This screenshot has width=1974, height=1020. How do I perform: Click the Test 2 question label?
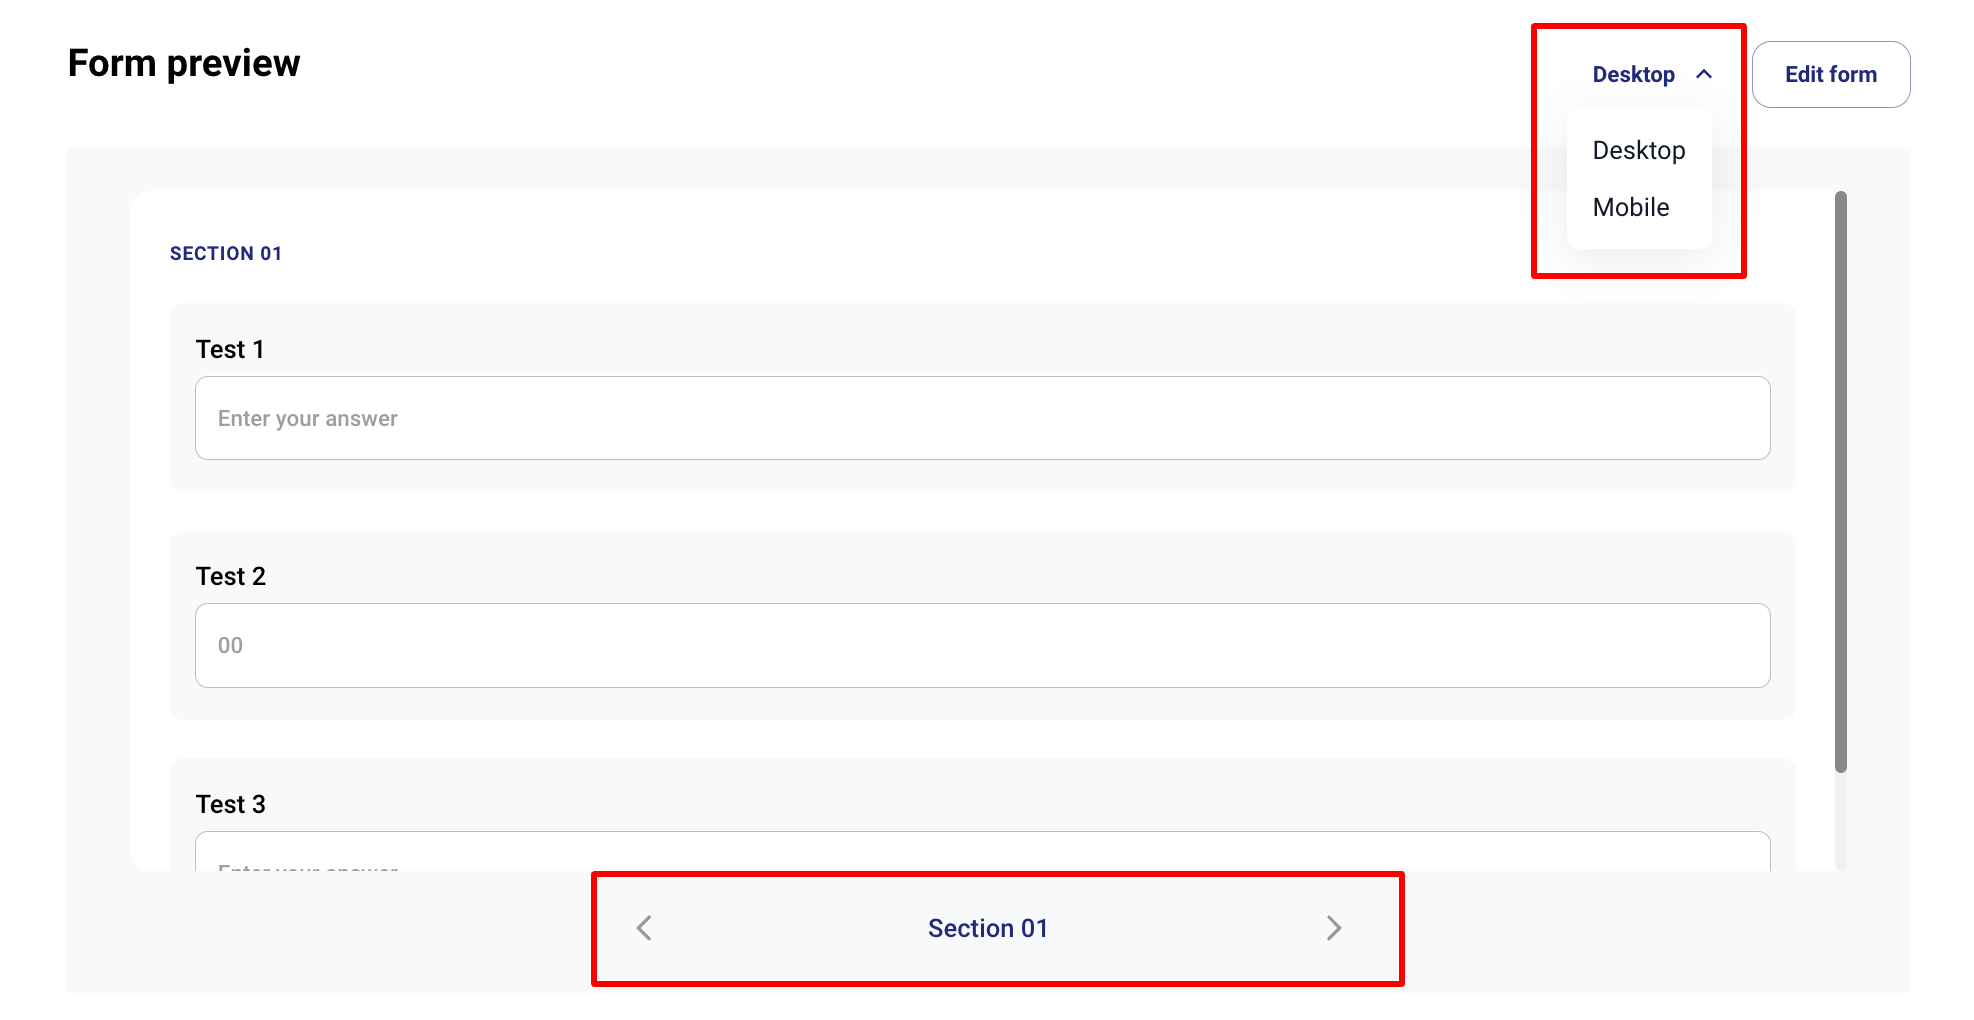click(231, 576)
